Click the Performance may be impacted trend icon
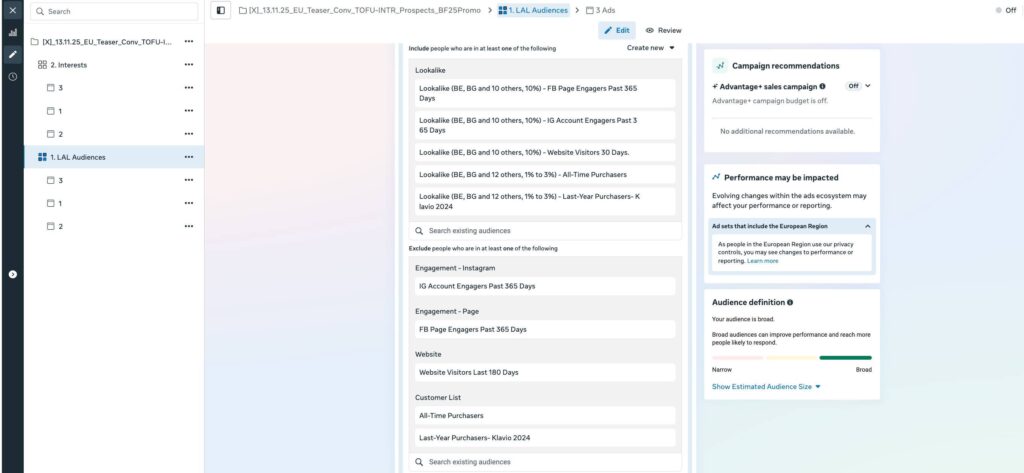 pos(716,177)
